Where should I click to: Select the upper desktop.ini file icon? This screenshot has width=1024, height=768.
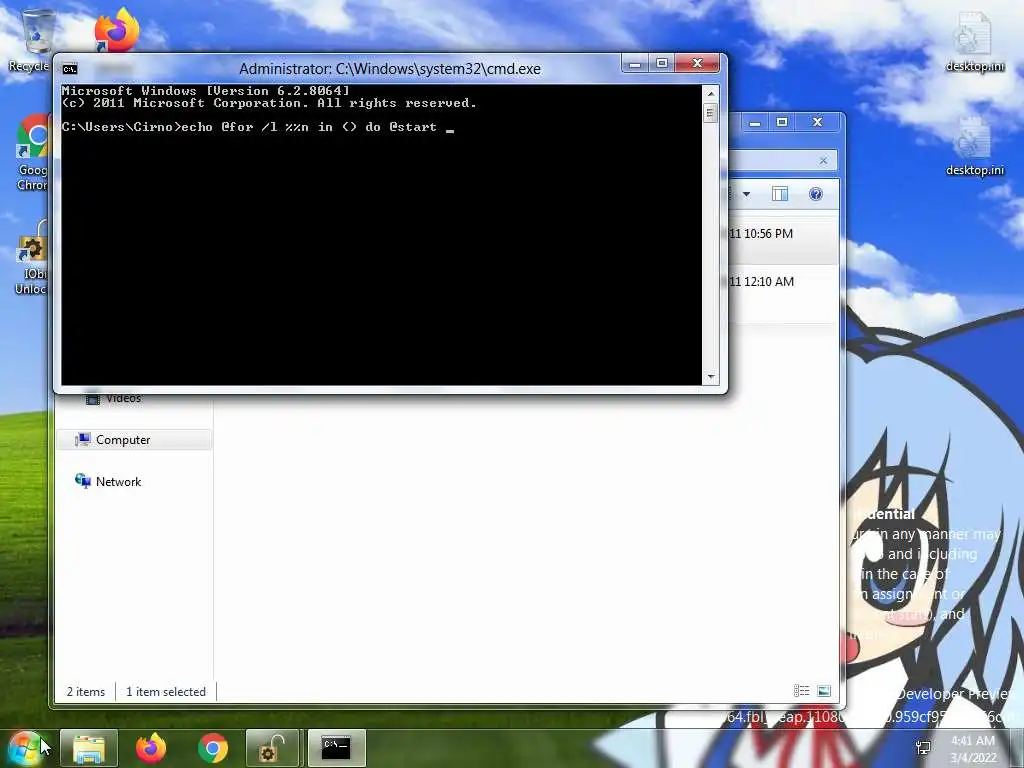974,40
